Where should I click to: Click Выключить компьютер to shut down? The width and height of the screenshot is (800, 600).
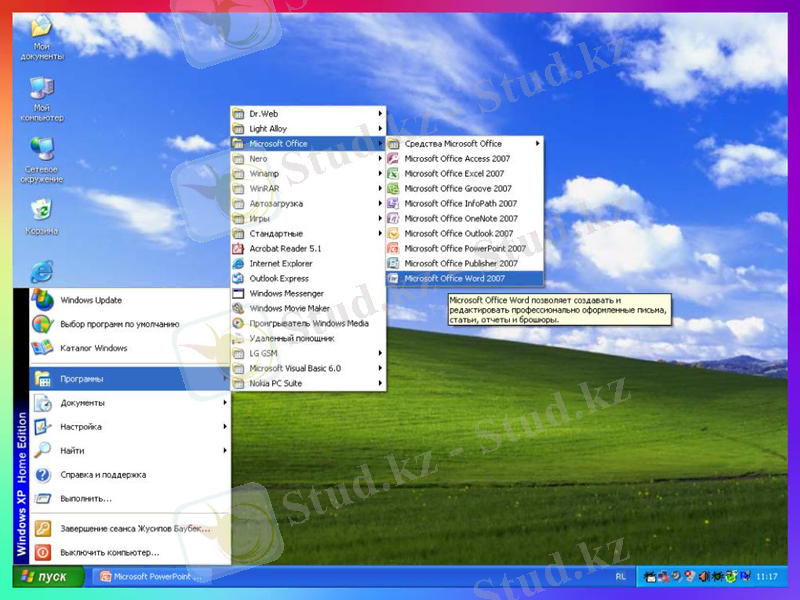click(109, 552)
